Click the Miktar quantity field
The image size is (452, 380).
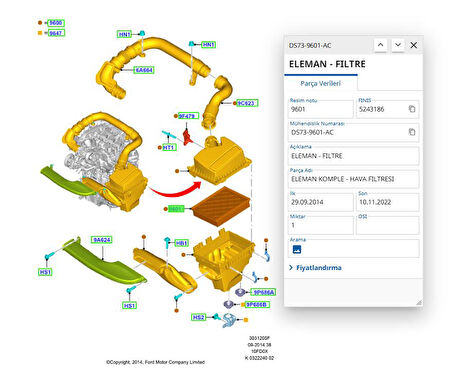[x=321, y=225]
